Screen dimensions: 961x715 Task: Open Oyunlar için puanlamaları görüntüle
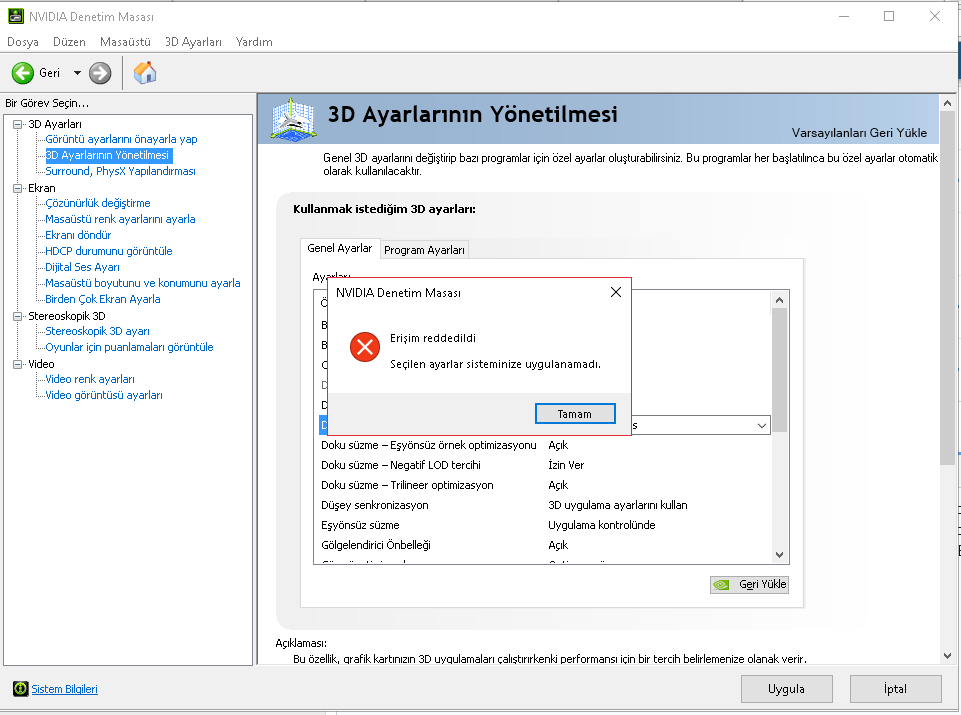coord(129,347)
